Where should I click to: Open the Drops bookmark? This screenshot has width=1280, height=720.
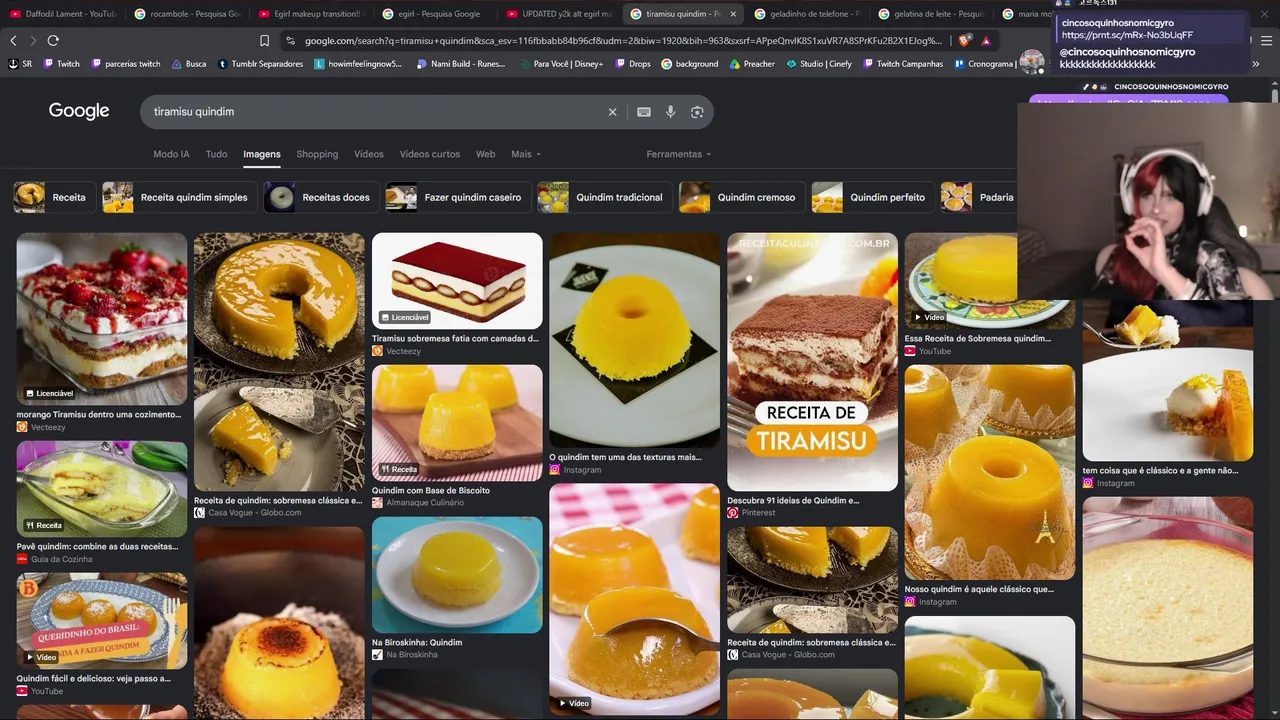point(632,64)
